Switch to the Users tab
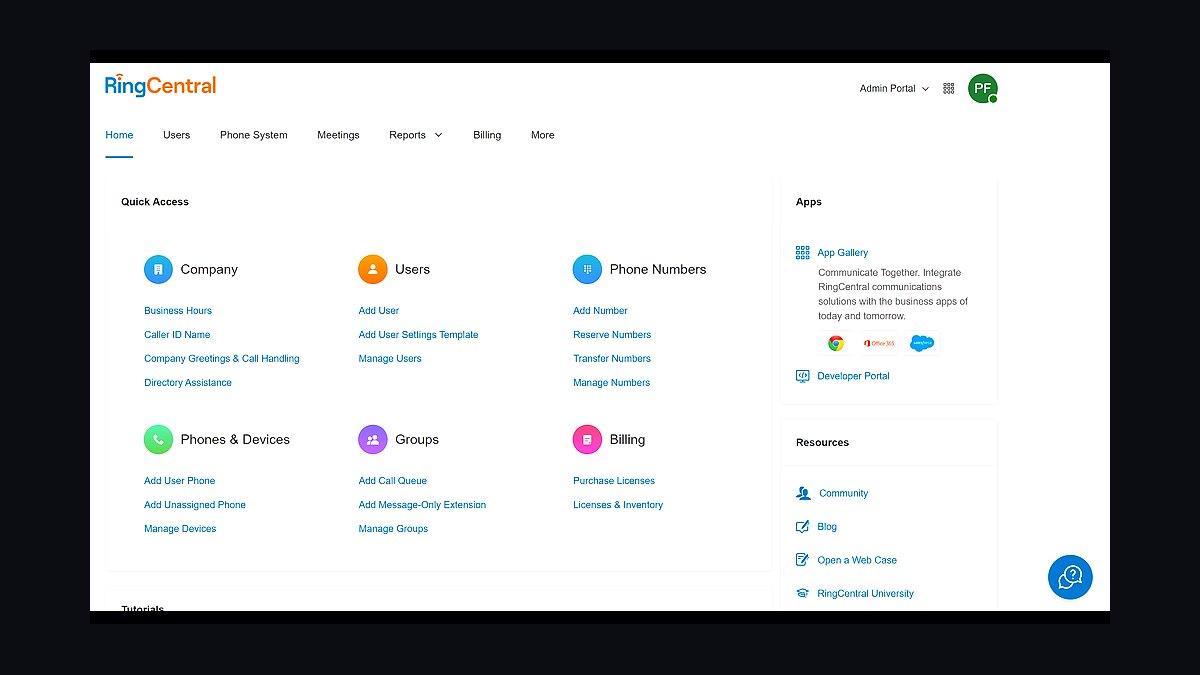Viewport: 1200px width, 675px height. tap(176, 135)
